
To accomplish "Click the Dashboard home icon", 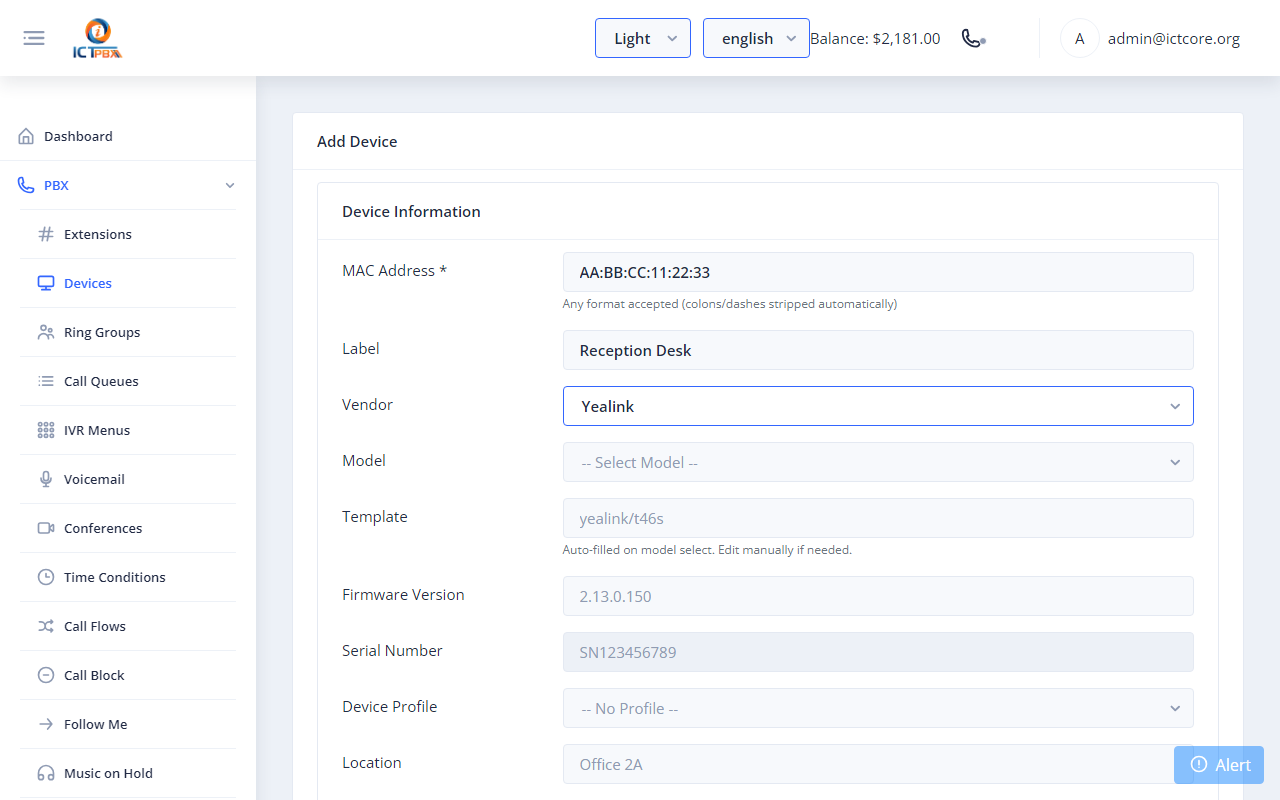I will point(26,136).
